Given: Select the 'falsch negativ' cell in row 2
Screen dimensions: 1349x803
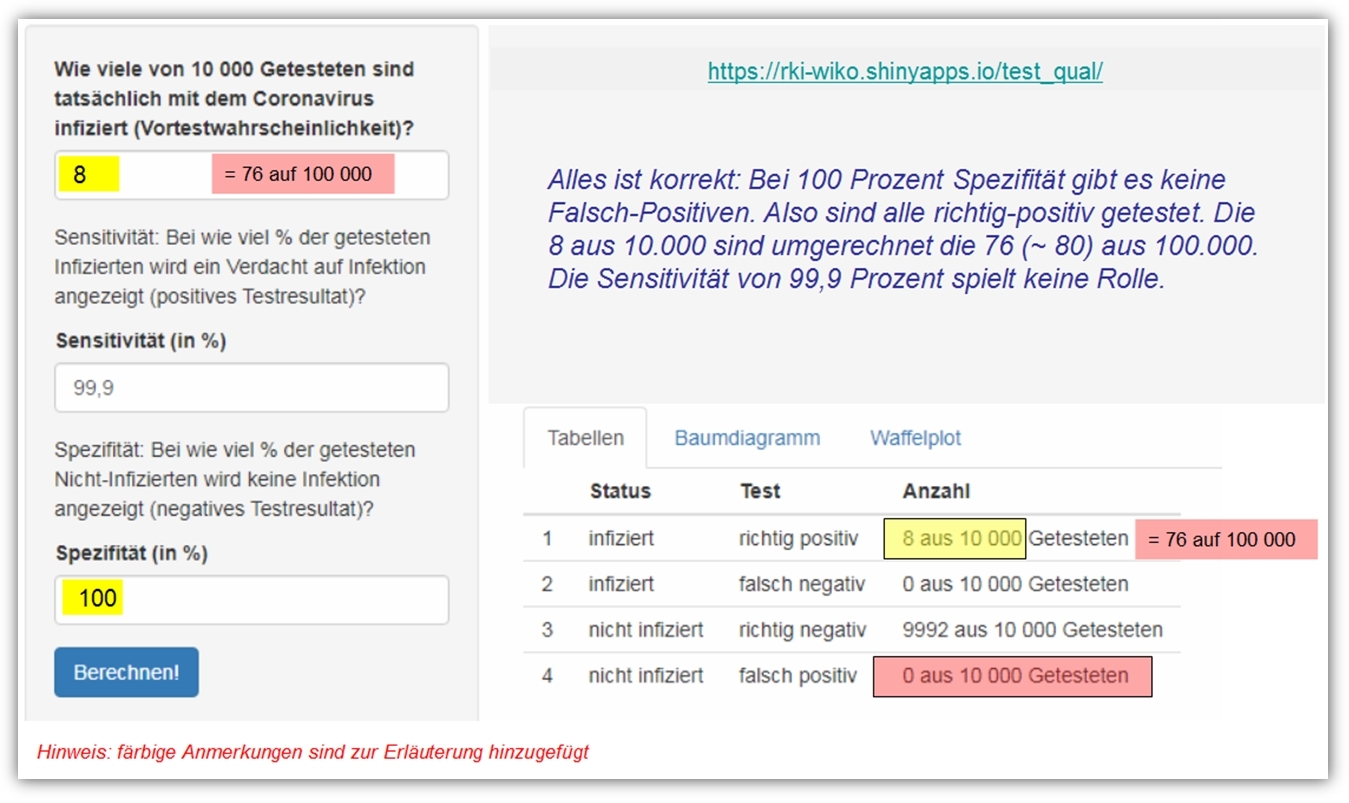Looking at the screenshot, I should 801,584.
